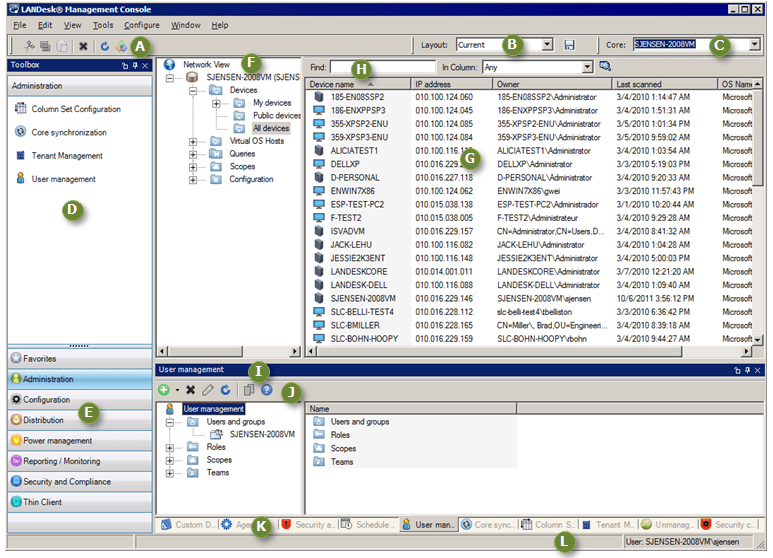Open the View menu

pyautogui.click(x=72, y=25)
